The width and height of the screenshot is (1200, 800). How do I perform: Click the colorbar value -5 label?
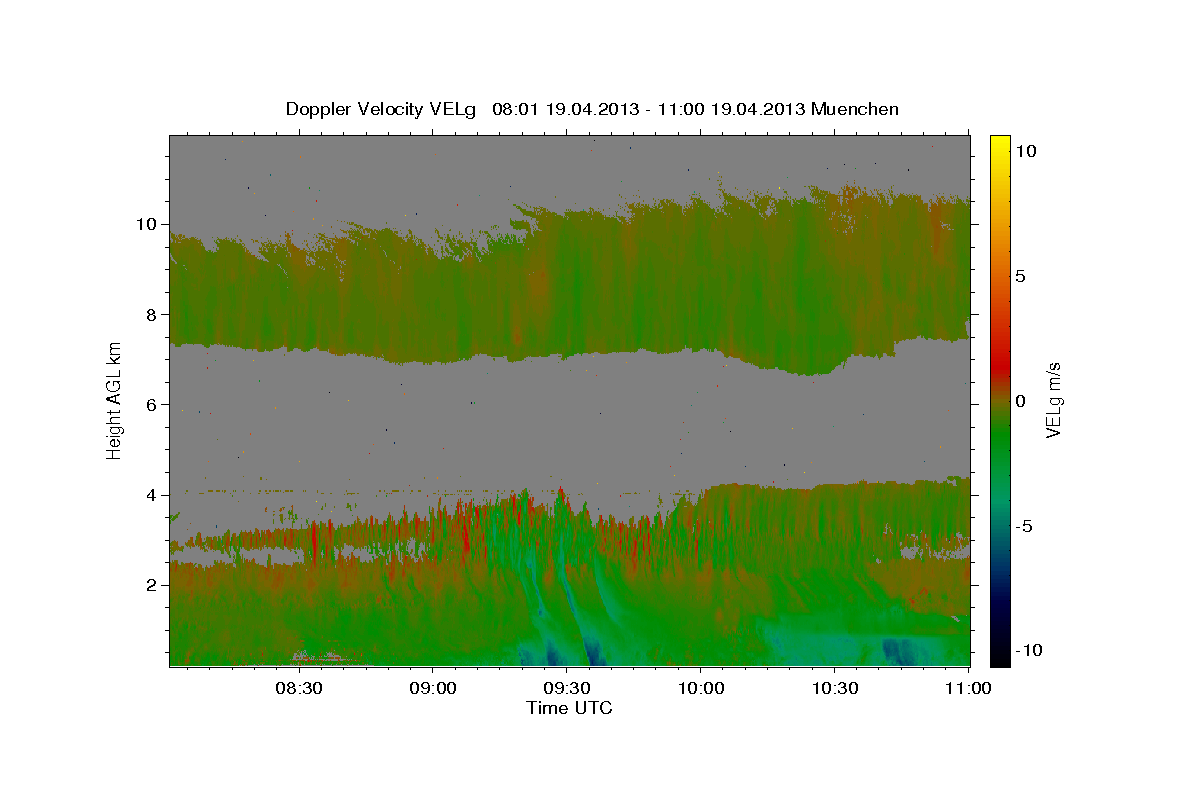pyautogui.click(x=1023, y=526)
